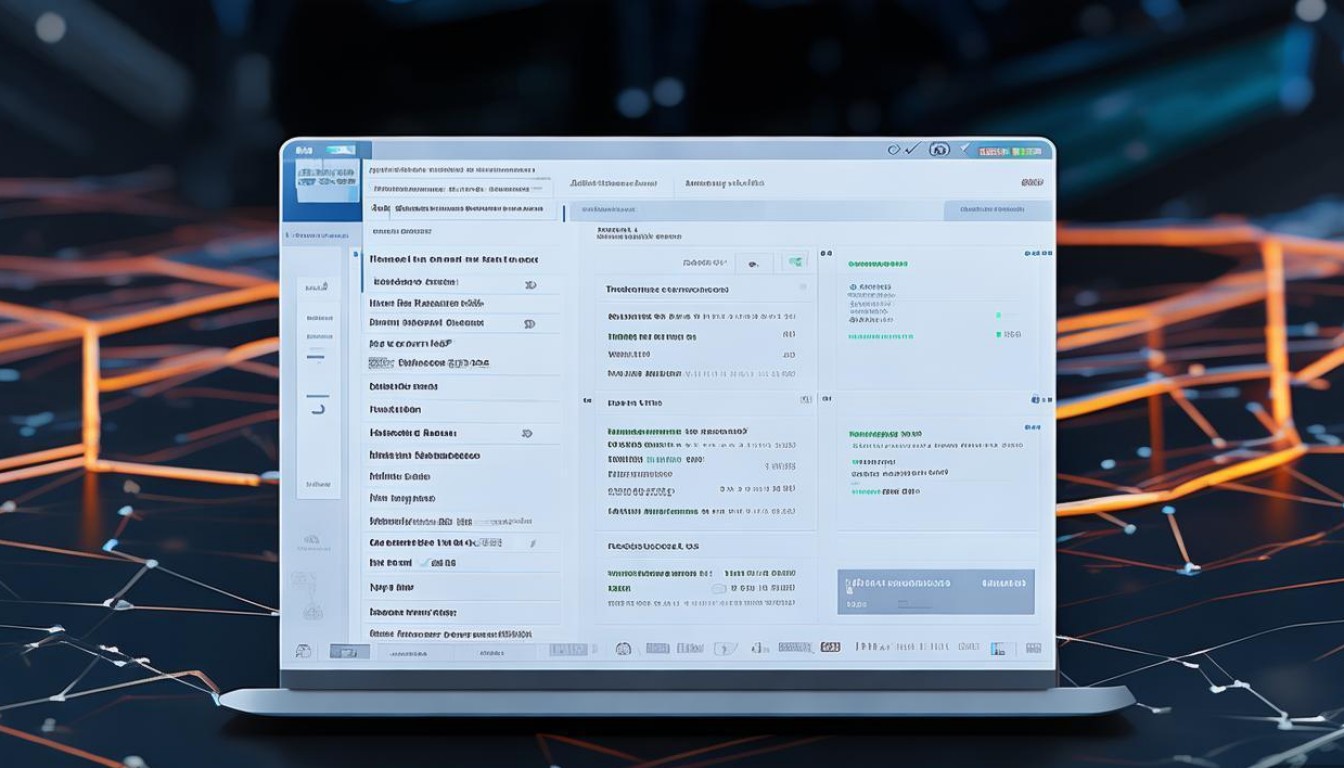The width and height of the screenshot is (1344, 768).
Task: Toggle the pill switch in the lowest center card
Action: pos(720,589)
